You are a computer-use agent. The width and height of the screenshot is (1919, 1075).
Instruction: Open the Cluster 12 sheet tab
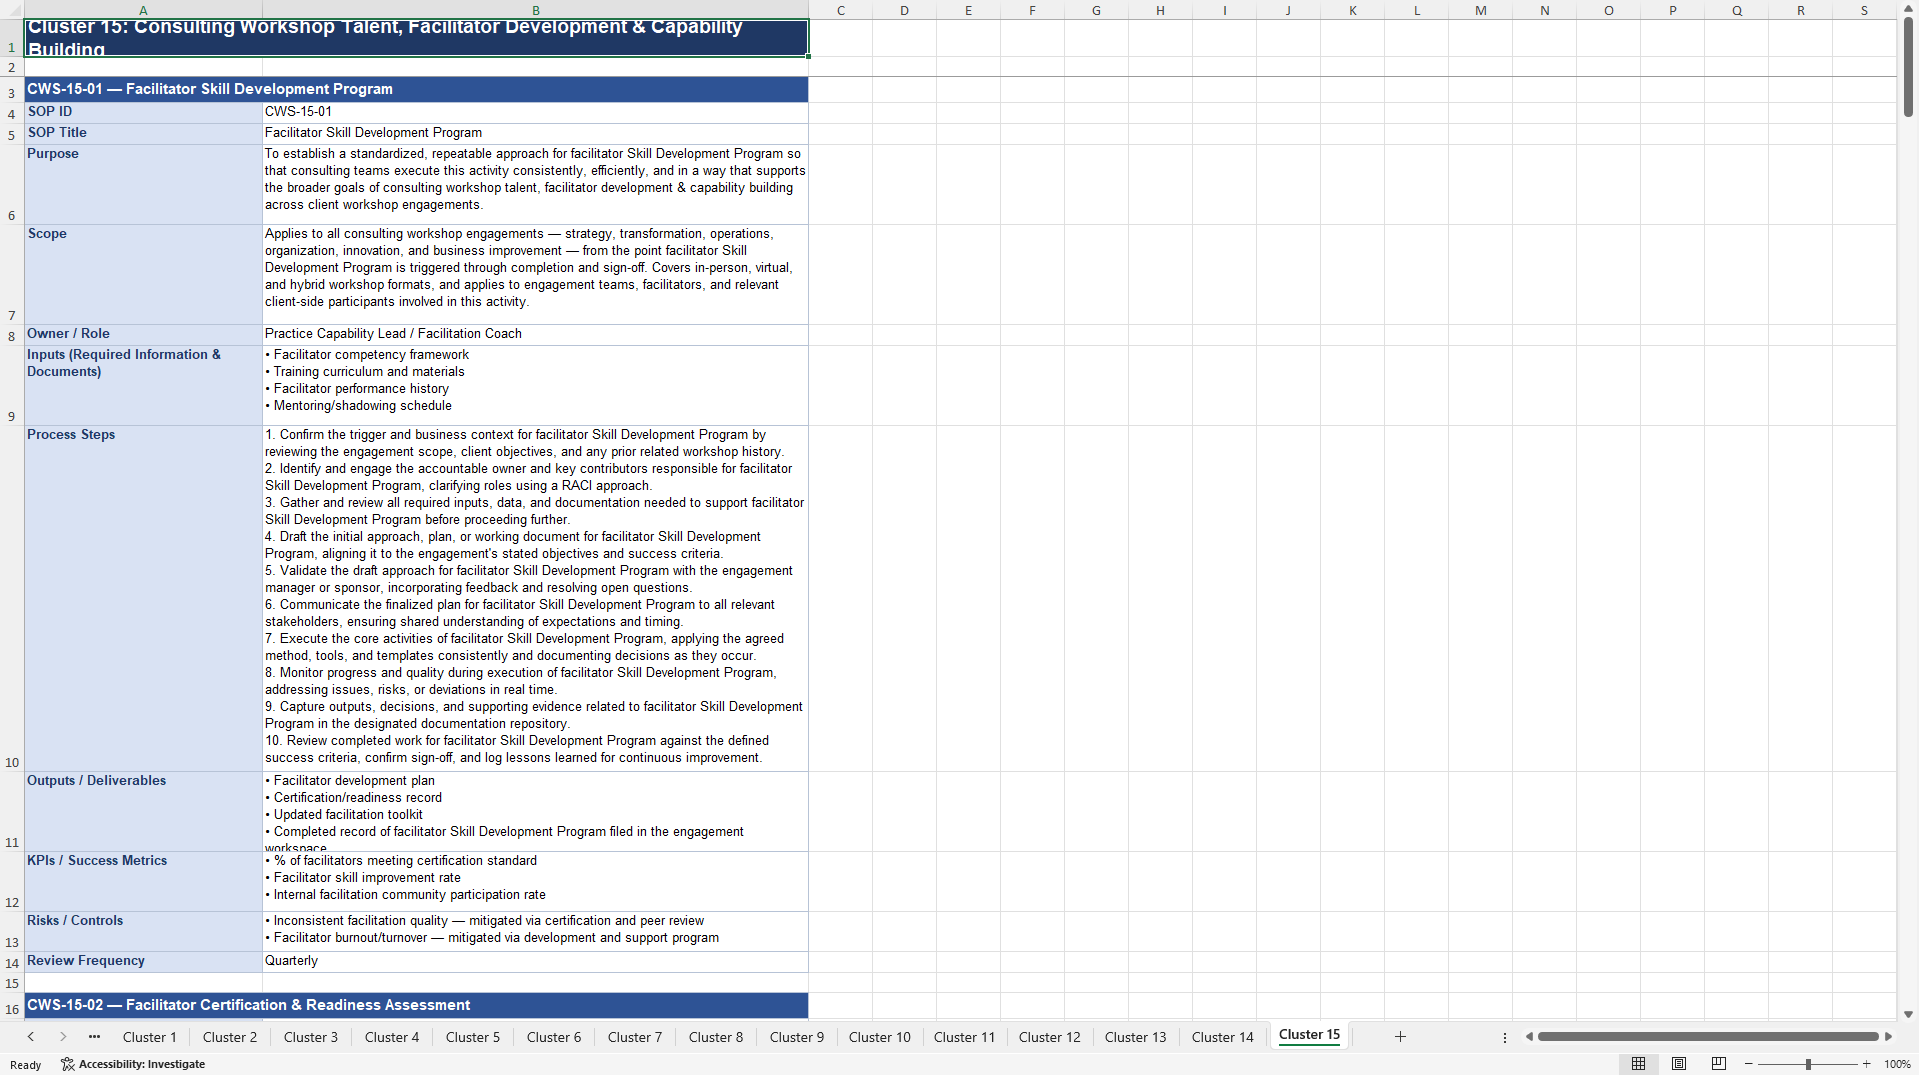[1050, 1037]
